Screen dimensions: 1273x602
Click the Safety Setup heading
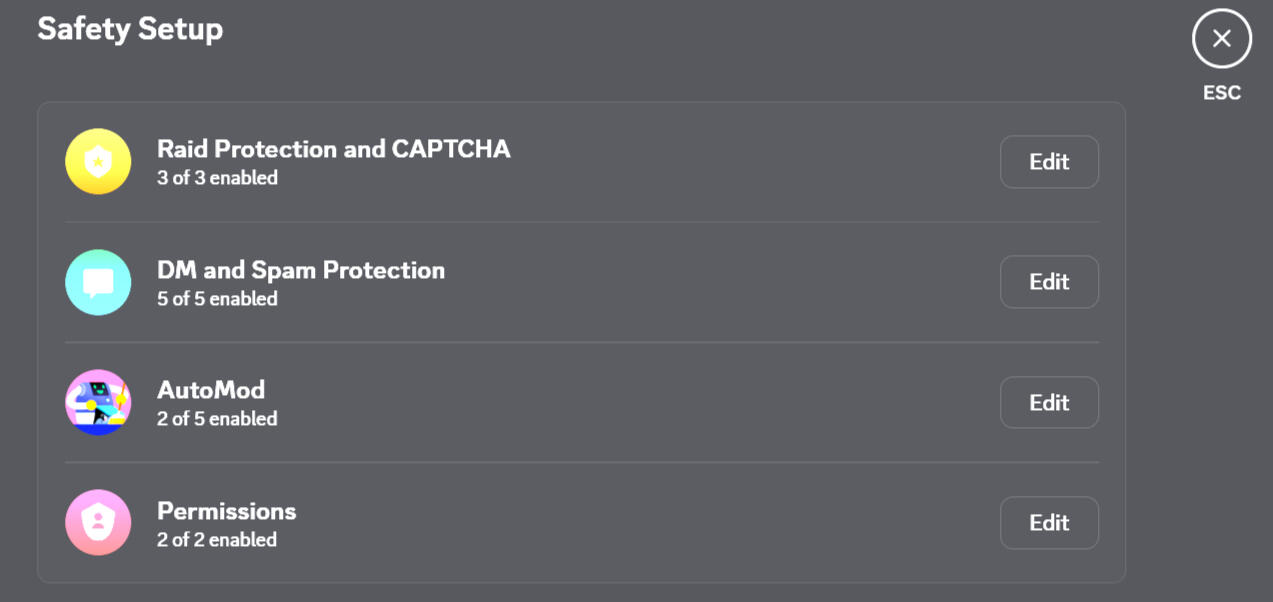coord(130,29)
